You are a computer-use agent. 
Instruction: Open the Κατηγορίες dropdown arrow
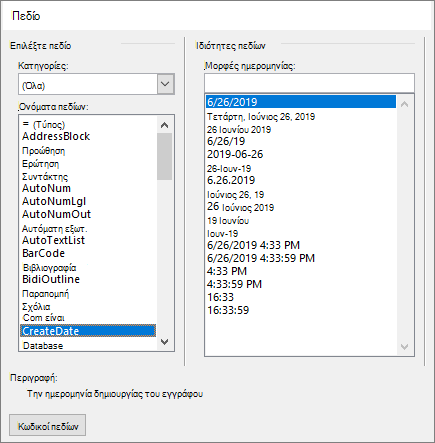(165, 84)
